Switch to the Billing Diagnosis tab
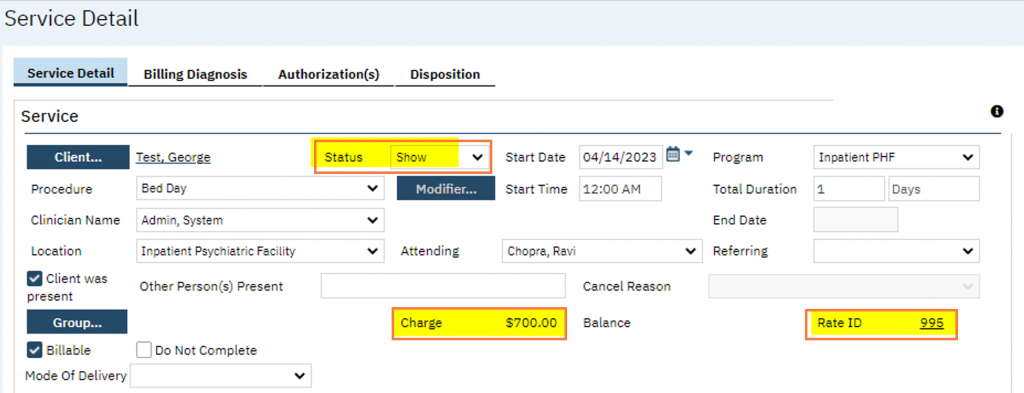Image resolution: width=1024 pixels, height=393 pixels. click(x=195, y=74)
